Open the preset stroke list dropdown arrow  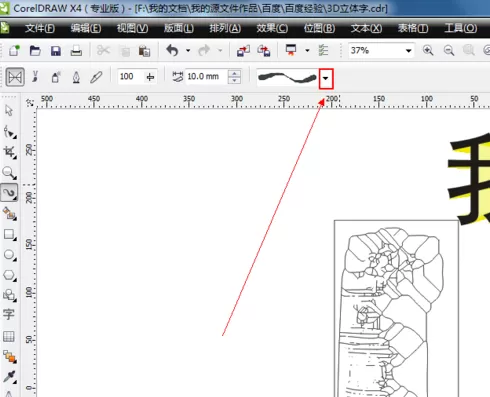coord(326,78)
